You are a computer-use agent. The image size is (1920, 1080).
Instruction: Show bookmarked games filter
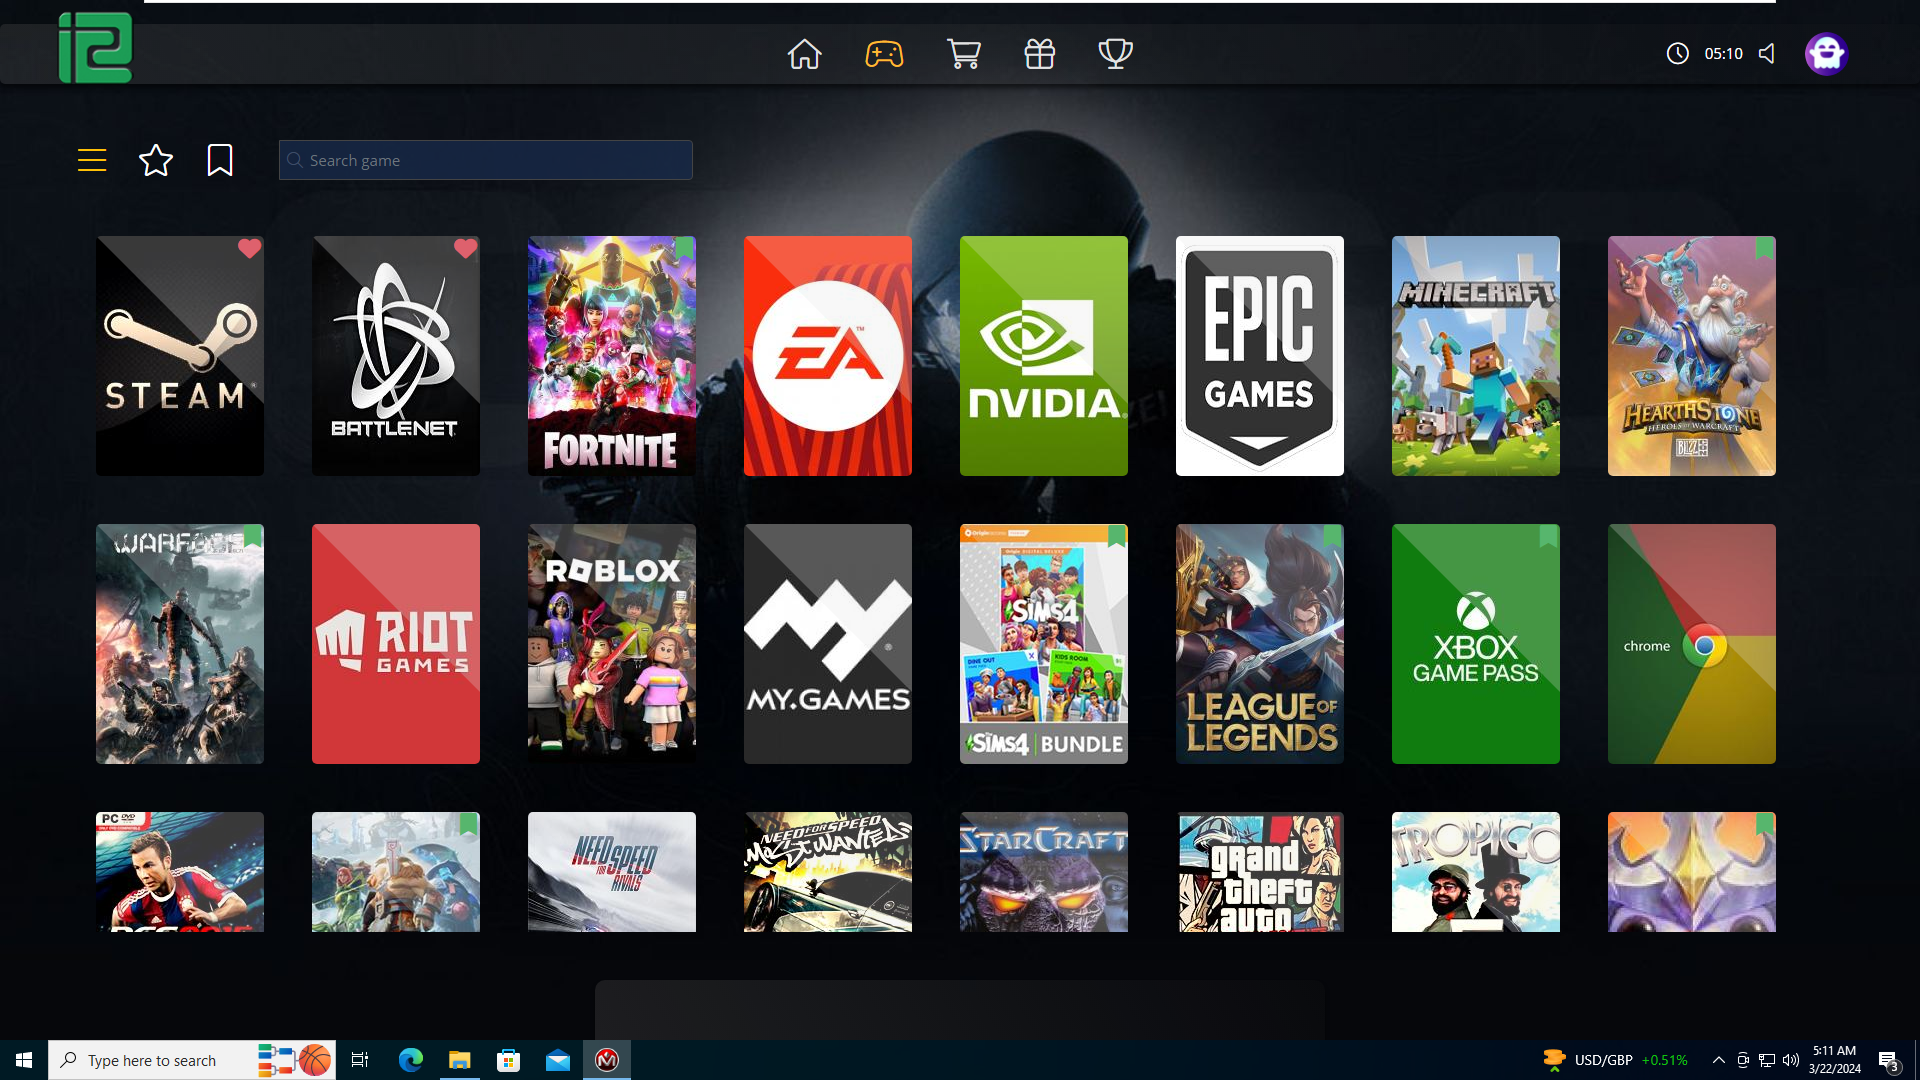tap(220, 160)
